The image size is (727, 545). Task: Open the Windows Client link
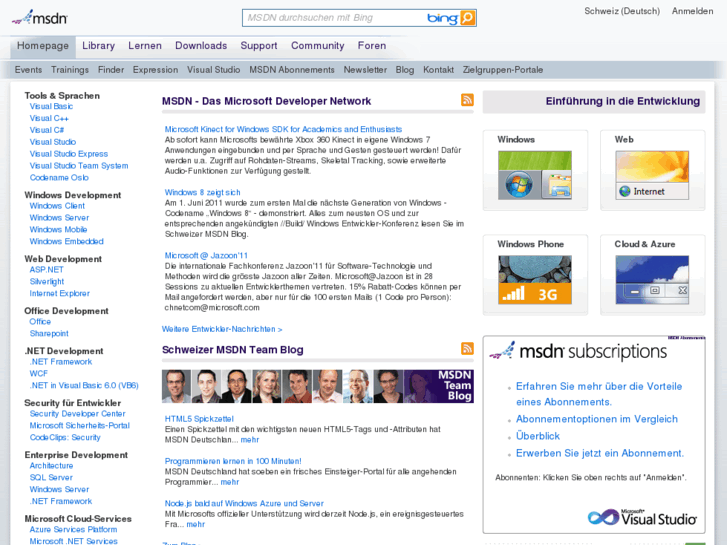click(57, 206)
